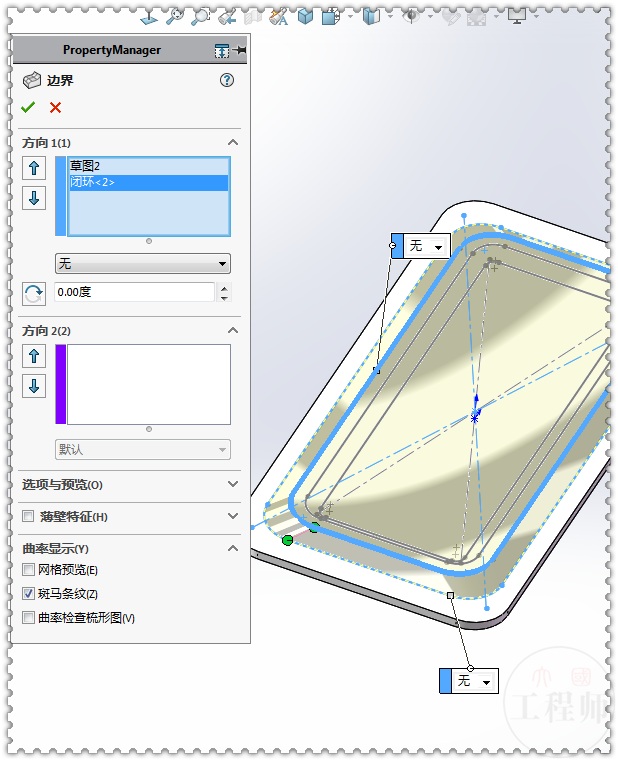Click blue 方向 1 color bar

pyautogui.click(x=61, y=196)
